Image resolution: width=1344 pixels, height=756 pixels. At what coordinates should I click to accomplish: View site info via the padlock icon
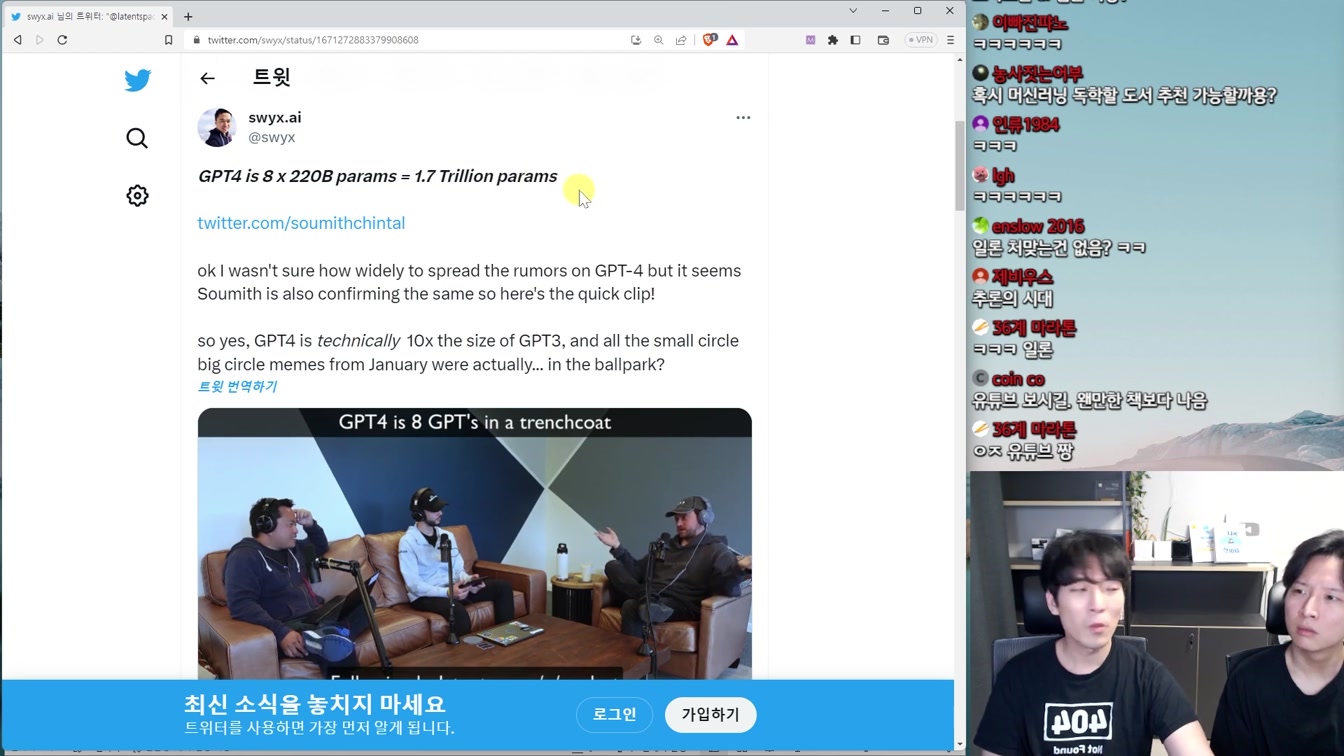pyautogui.click(x=196, y=40)
